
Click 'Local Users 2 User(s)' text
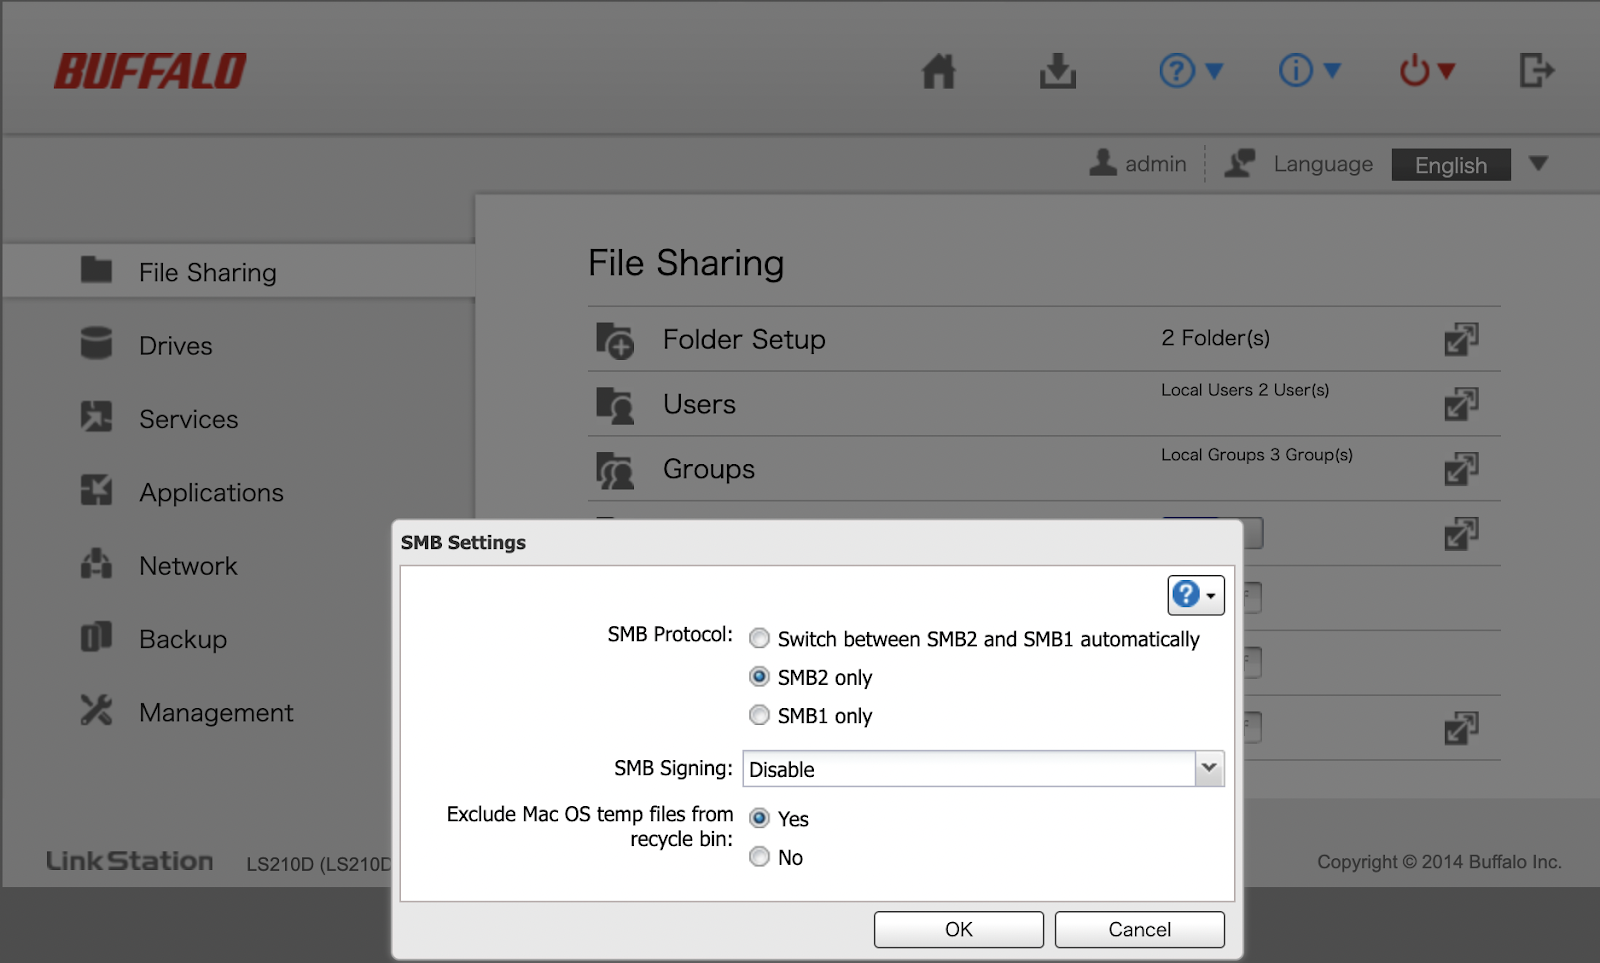pyautogui.click(x=1245, y=390)
